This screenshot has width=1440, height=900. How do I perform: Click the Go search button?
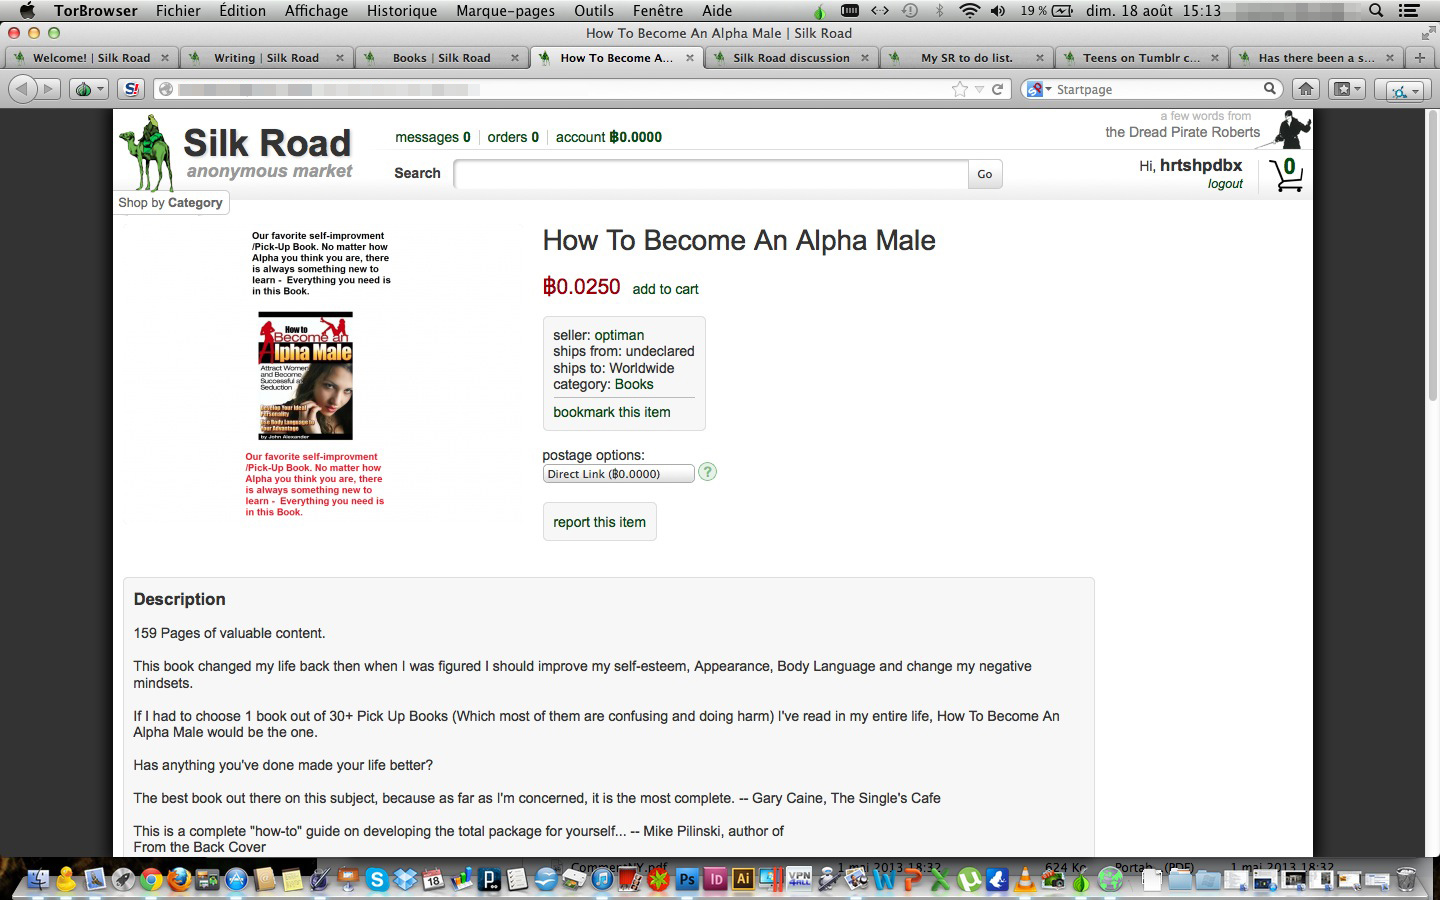click(x=985, y=174)
